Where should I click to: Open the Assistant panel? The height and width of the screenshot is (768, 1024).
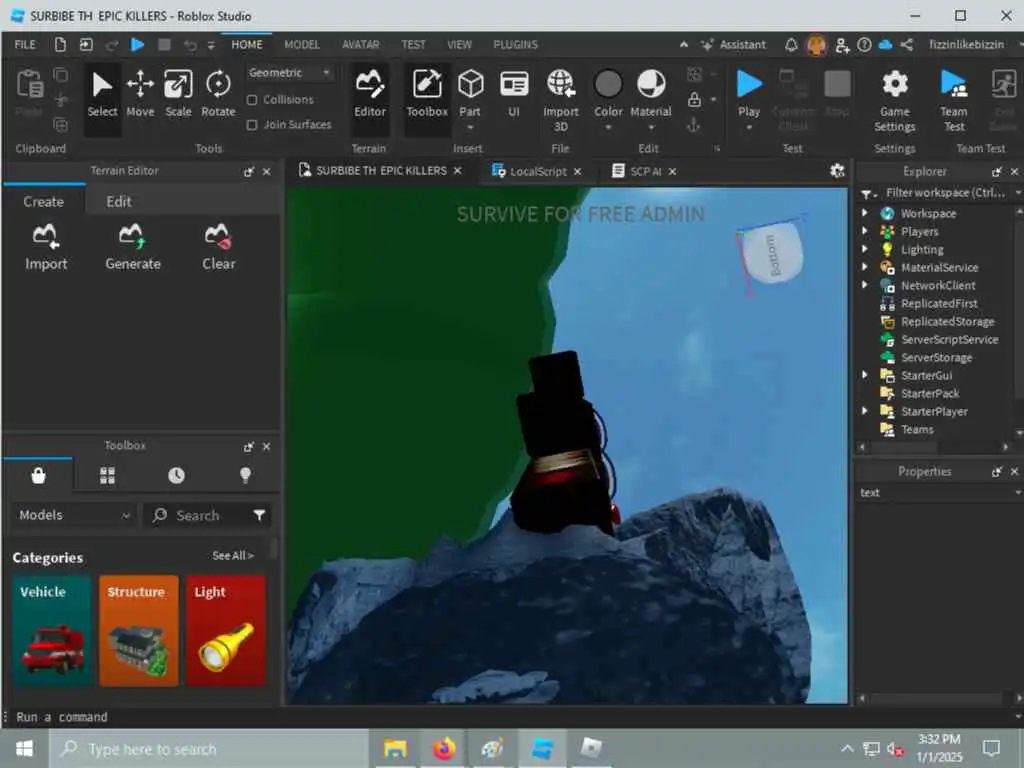coord(733,44)
